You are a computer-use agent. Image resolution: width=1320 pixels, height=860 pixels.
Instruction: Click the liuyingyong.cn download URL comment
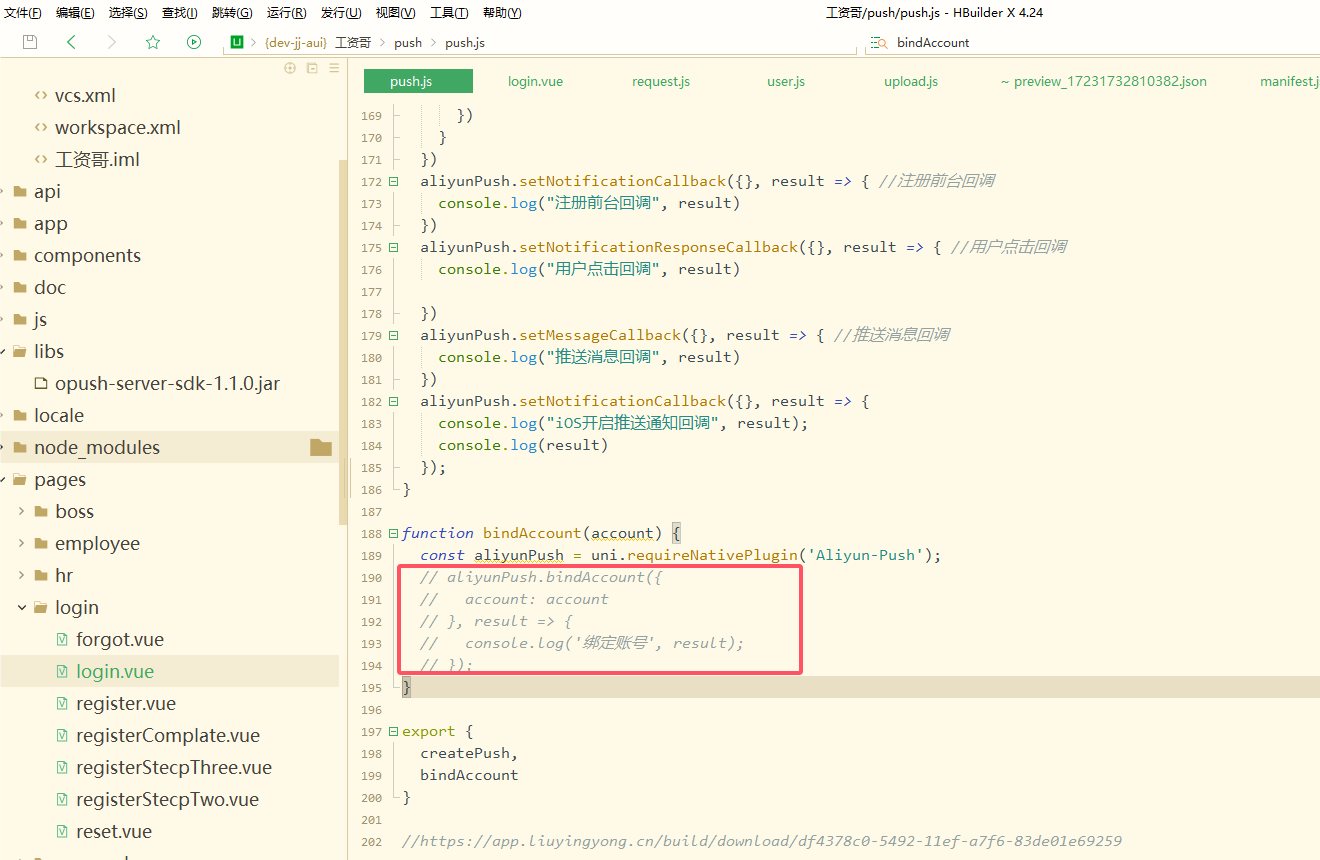click(762, 842)
